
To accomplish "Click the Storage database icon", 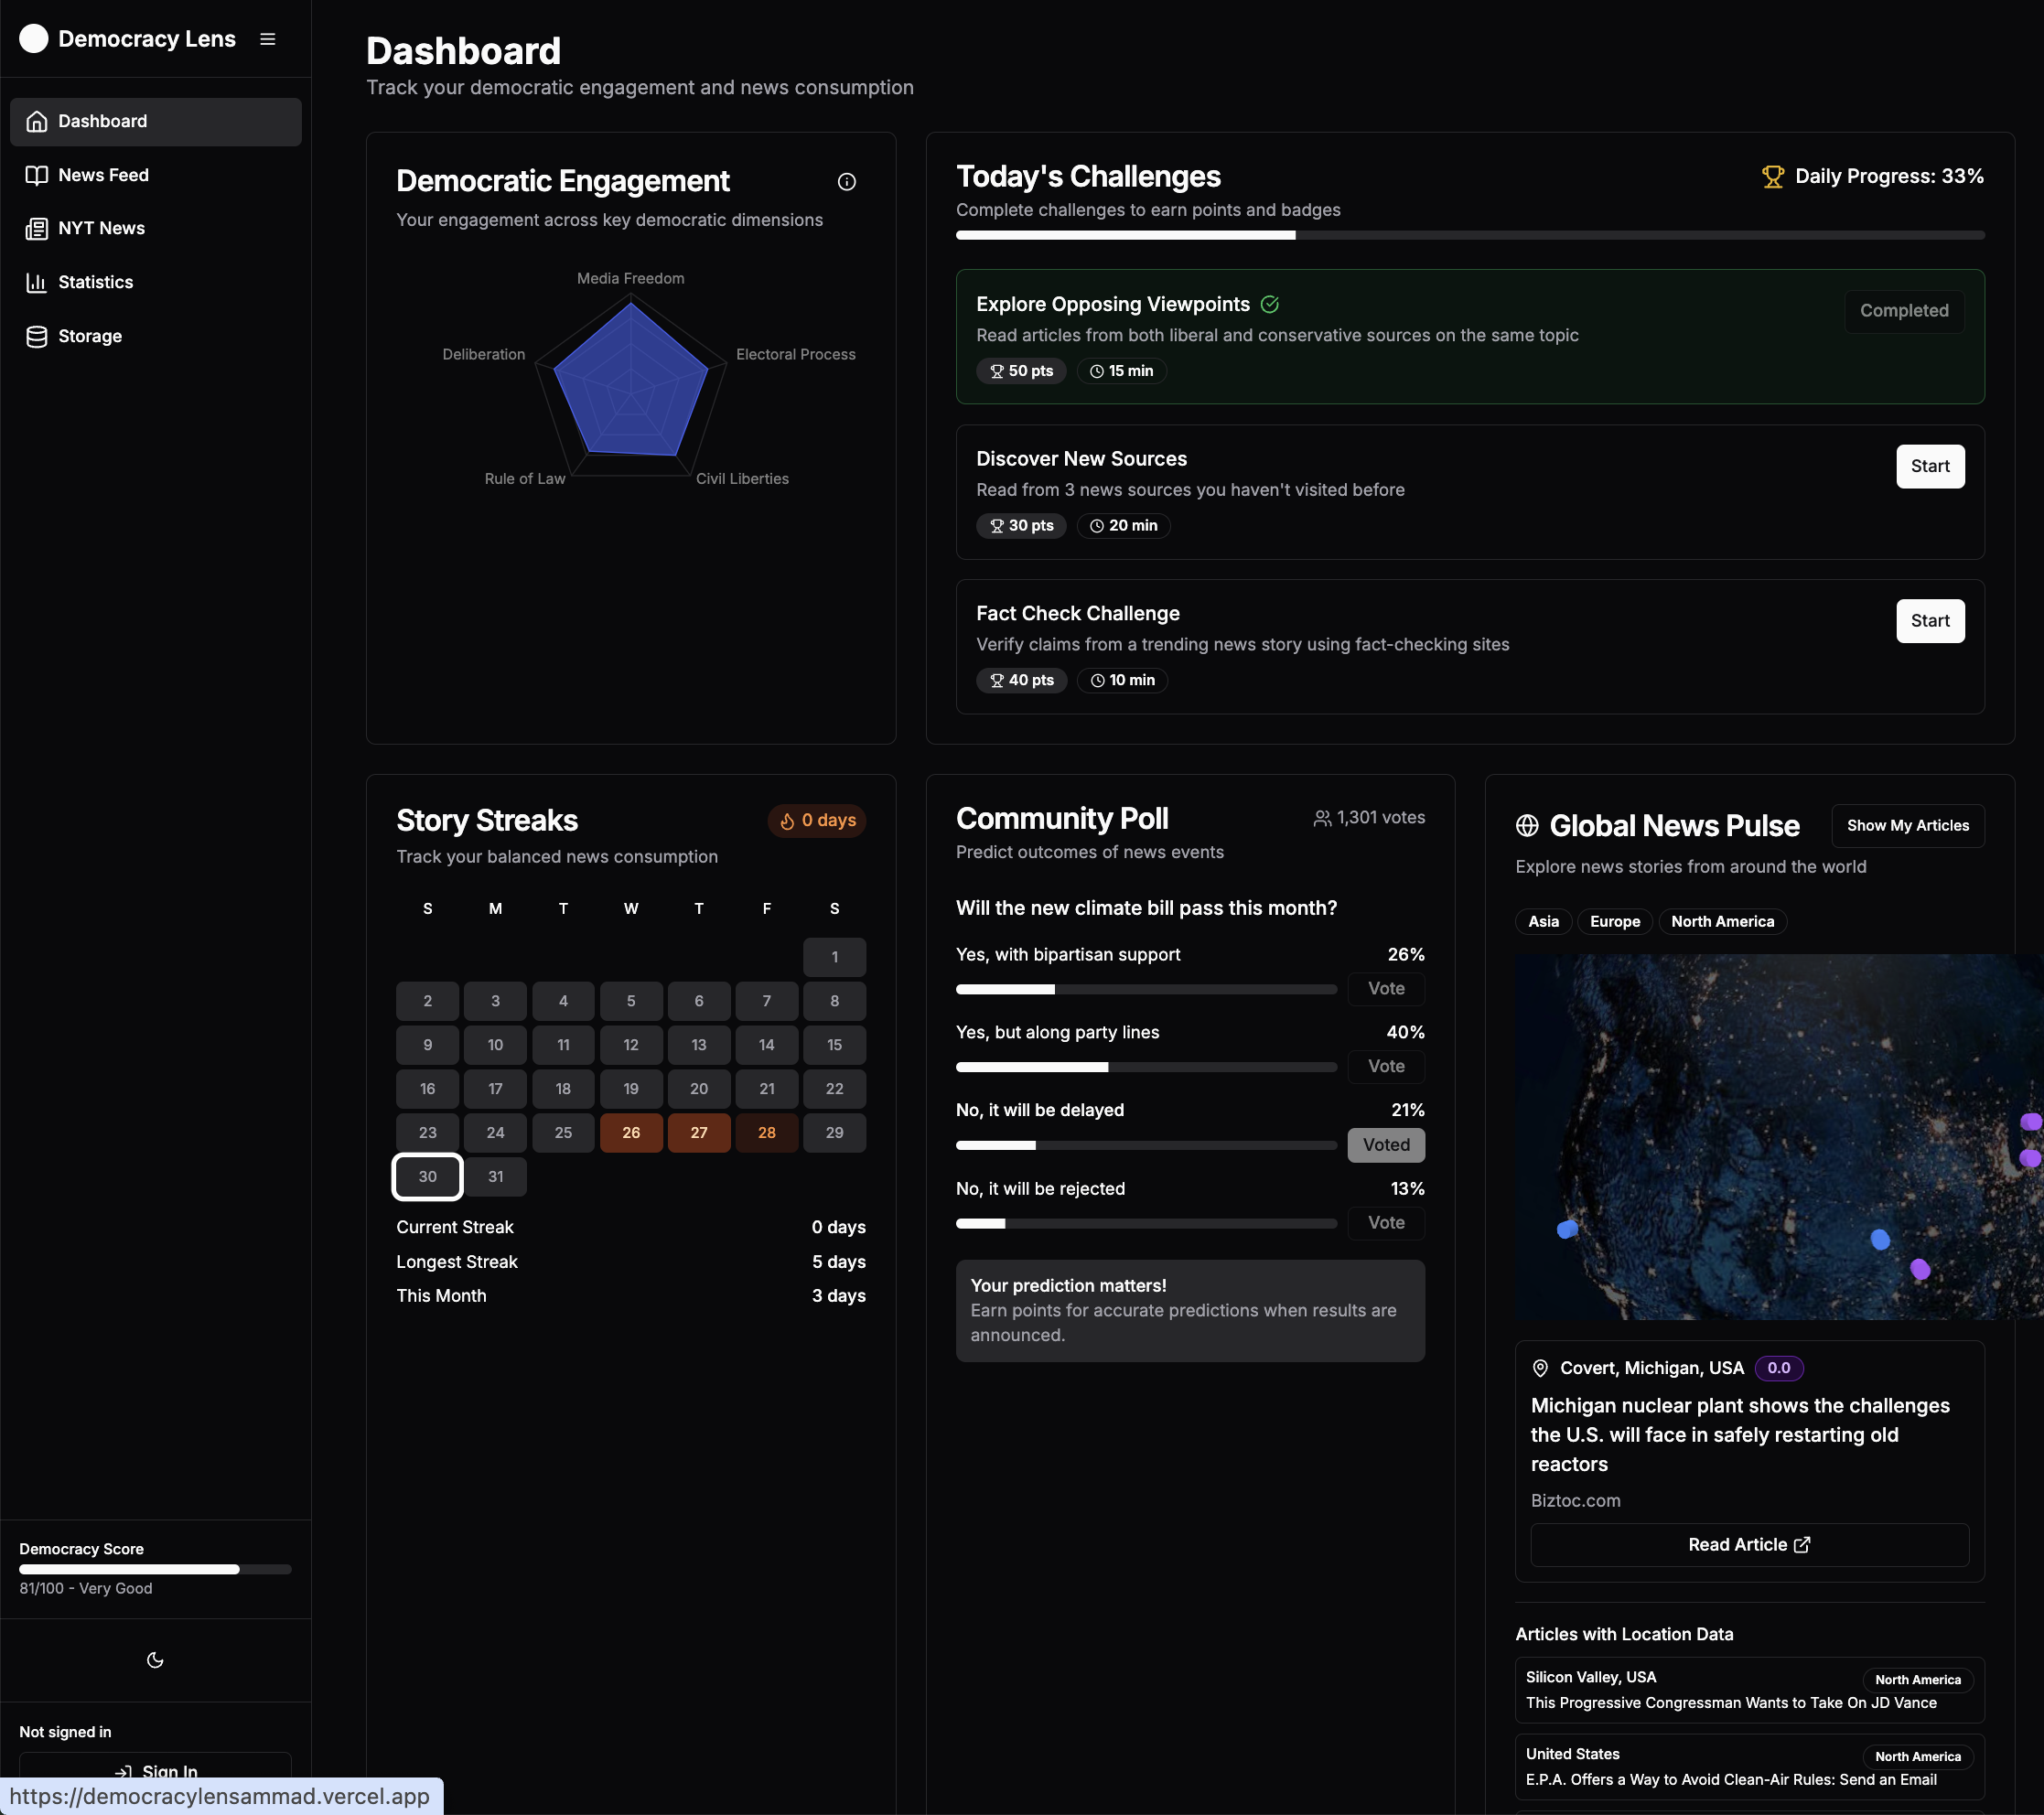I will 37,336.
